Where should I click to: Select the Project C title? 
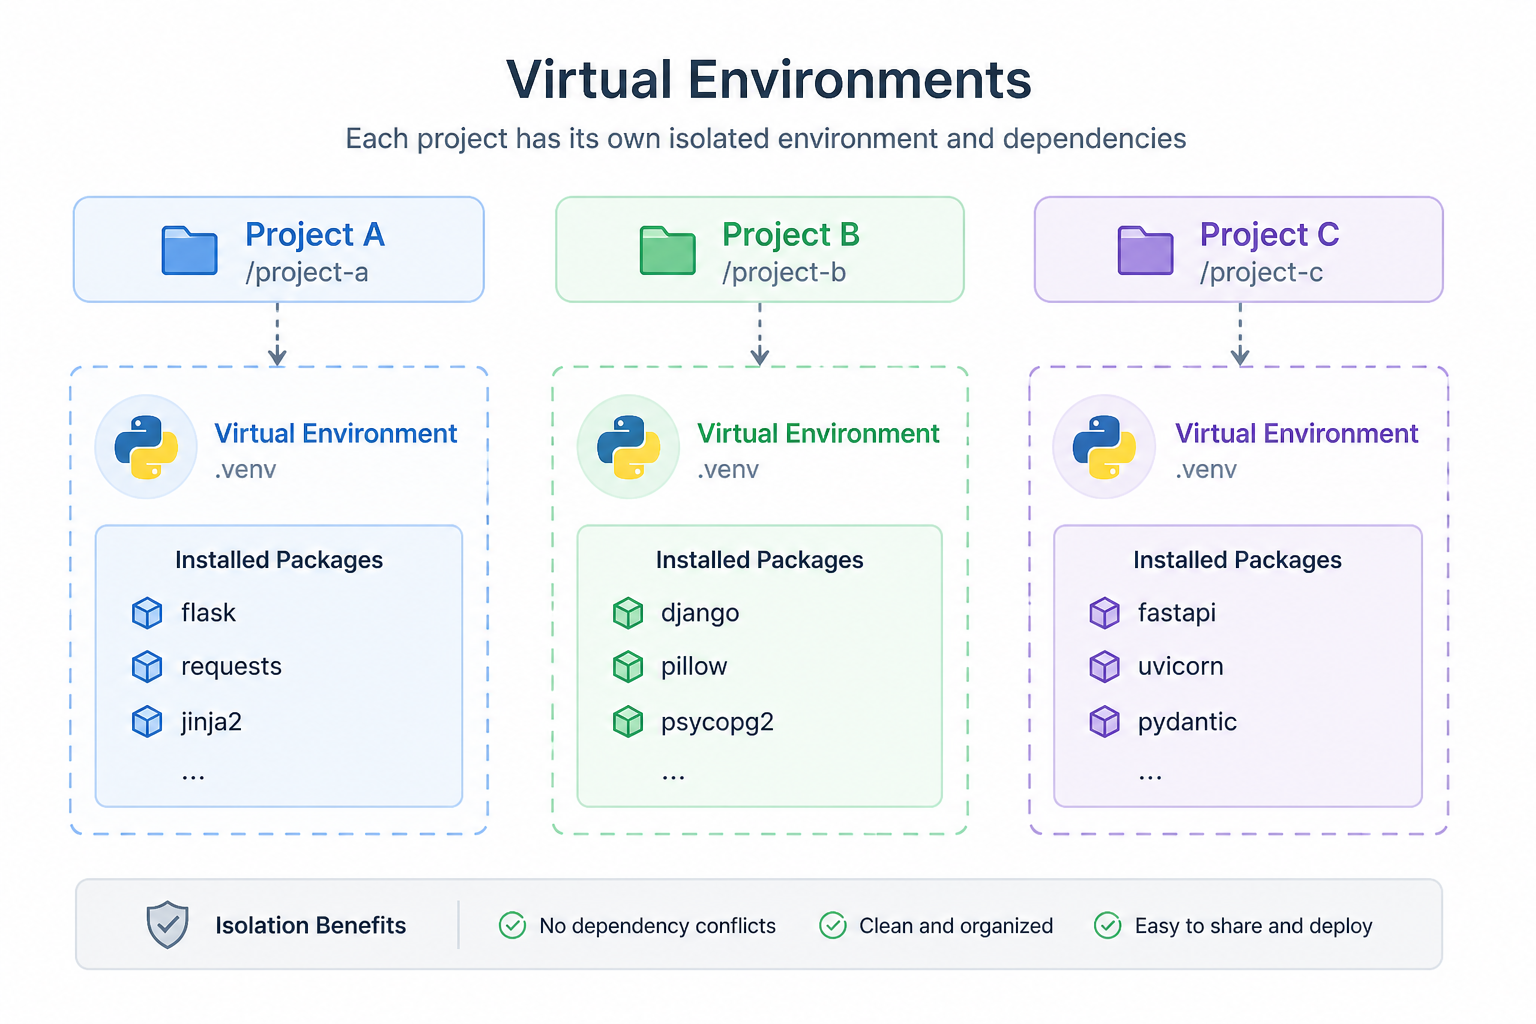1269,234
